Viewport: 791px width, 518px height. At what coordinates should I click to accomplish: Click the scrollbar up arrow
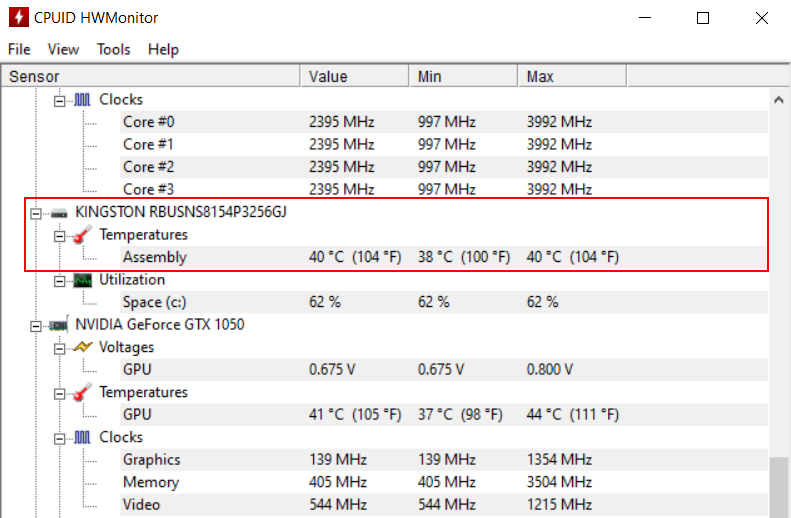(778, 100)
